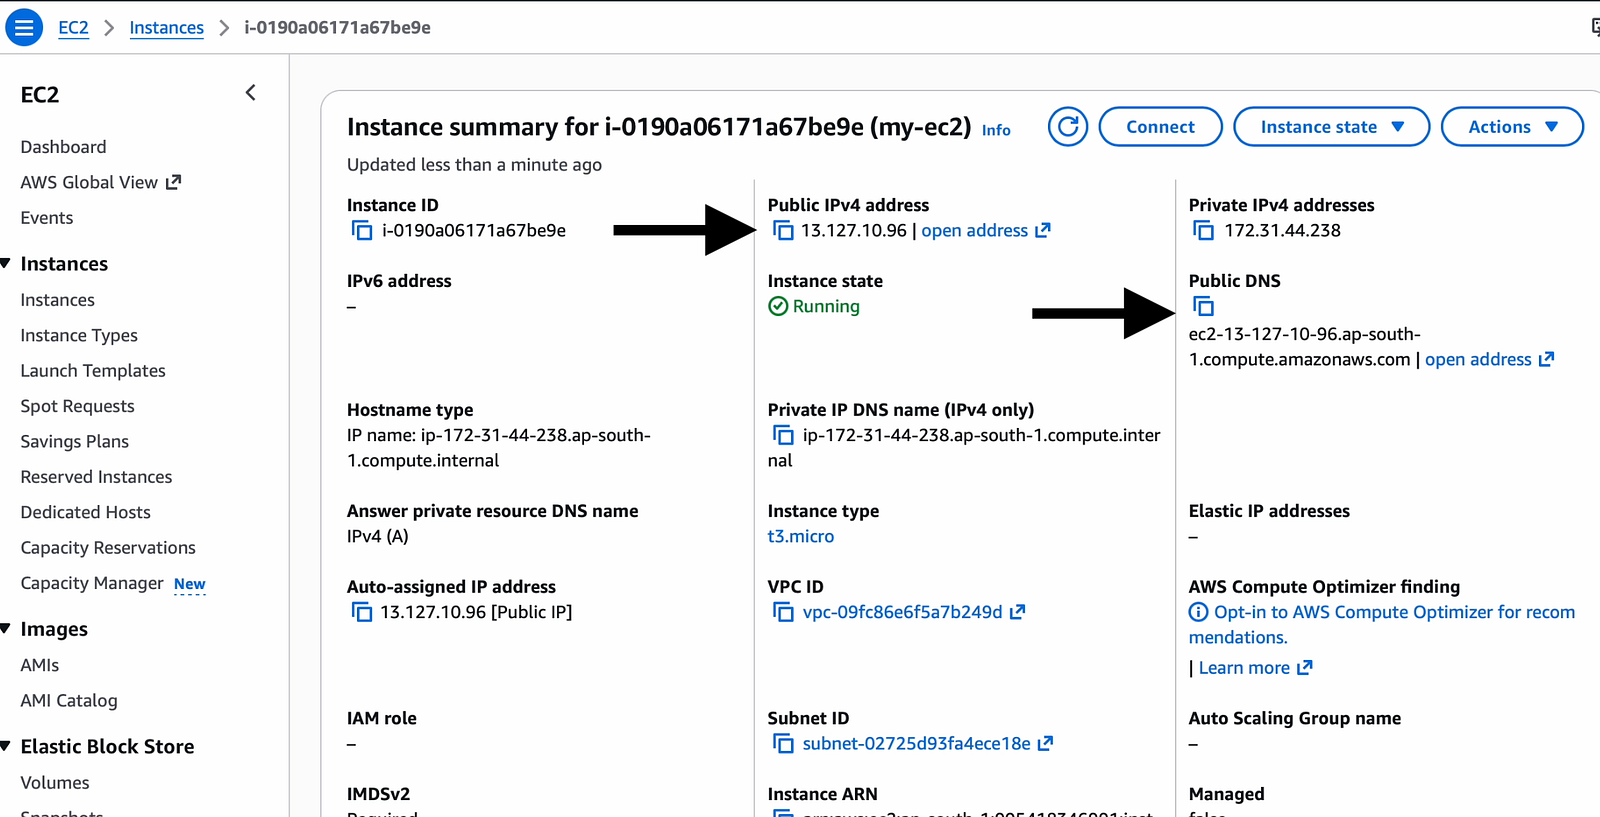This screenshot has width=1600, height=817.
Task: Click the Connect button
Action: click(x=1160, y=127)
